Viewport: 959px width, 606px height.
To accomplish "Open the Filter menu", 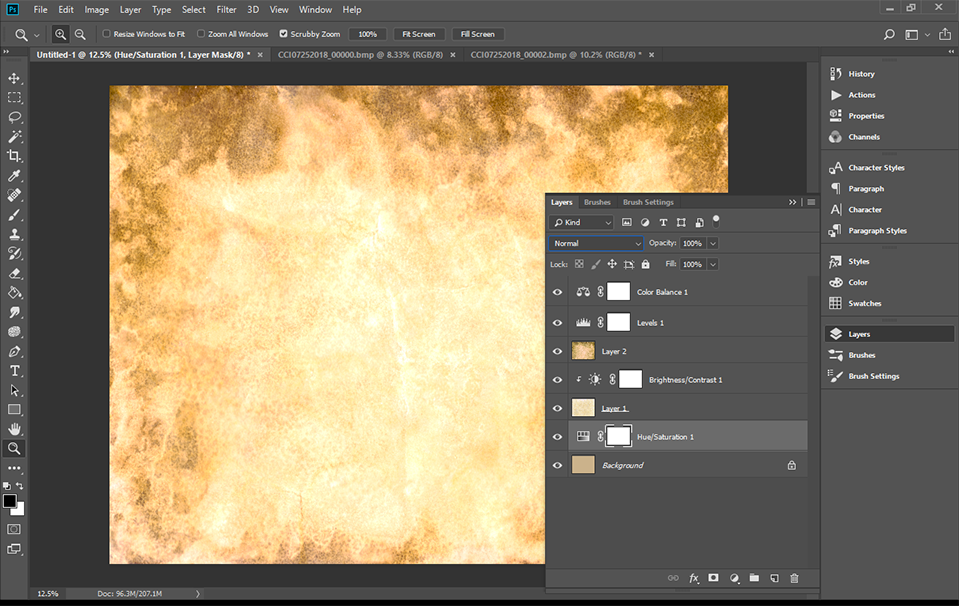I will [227, 9].
